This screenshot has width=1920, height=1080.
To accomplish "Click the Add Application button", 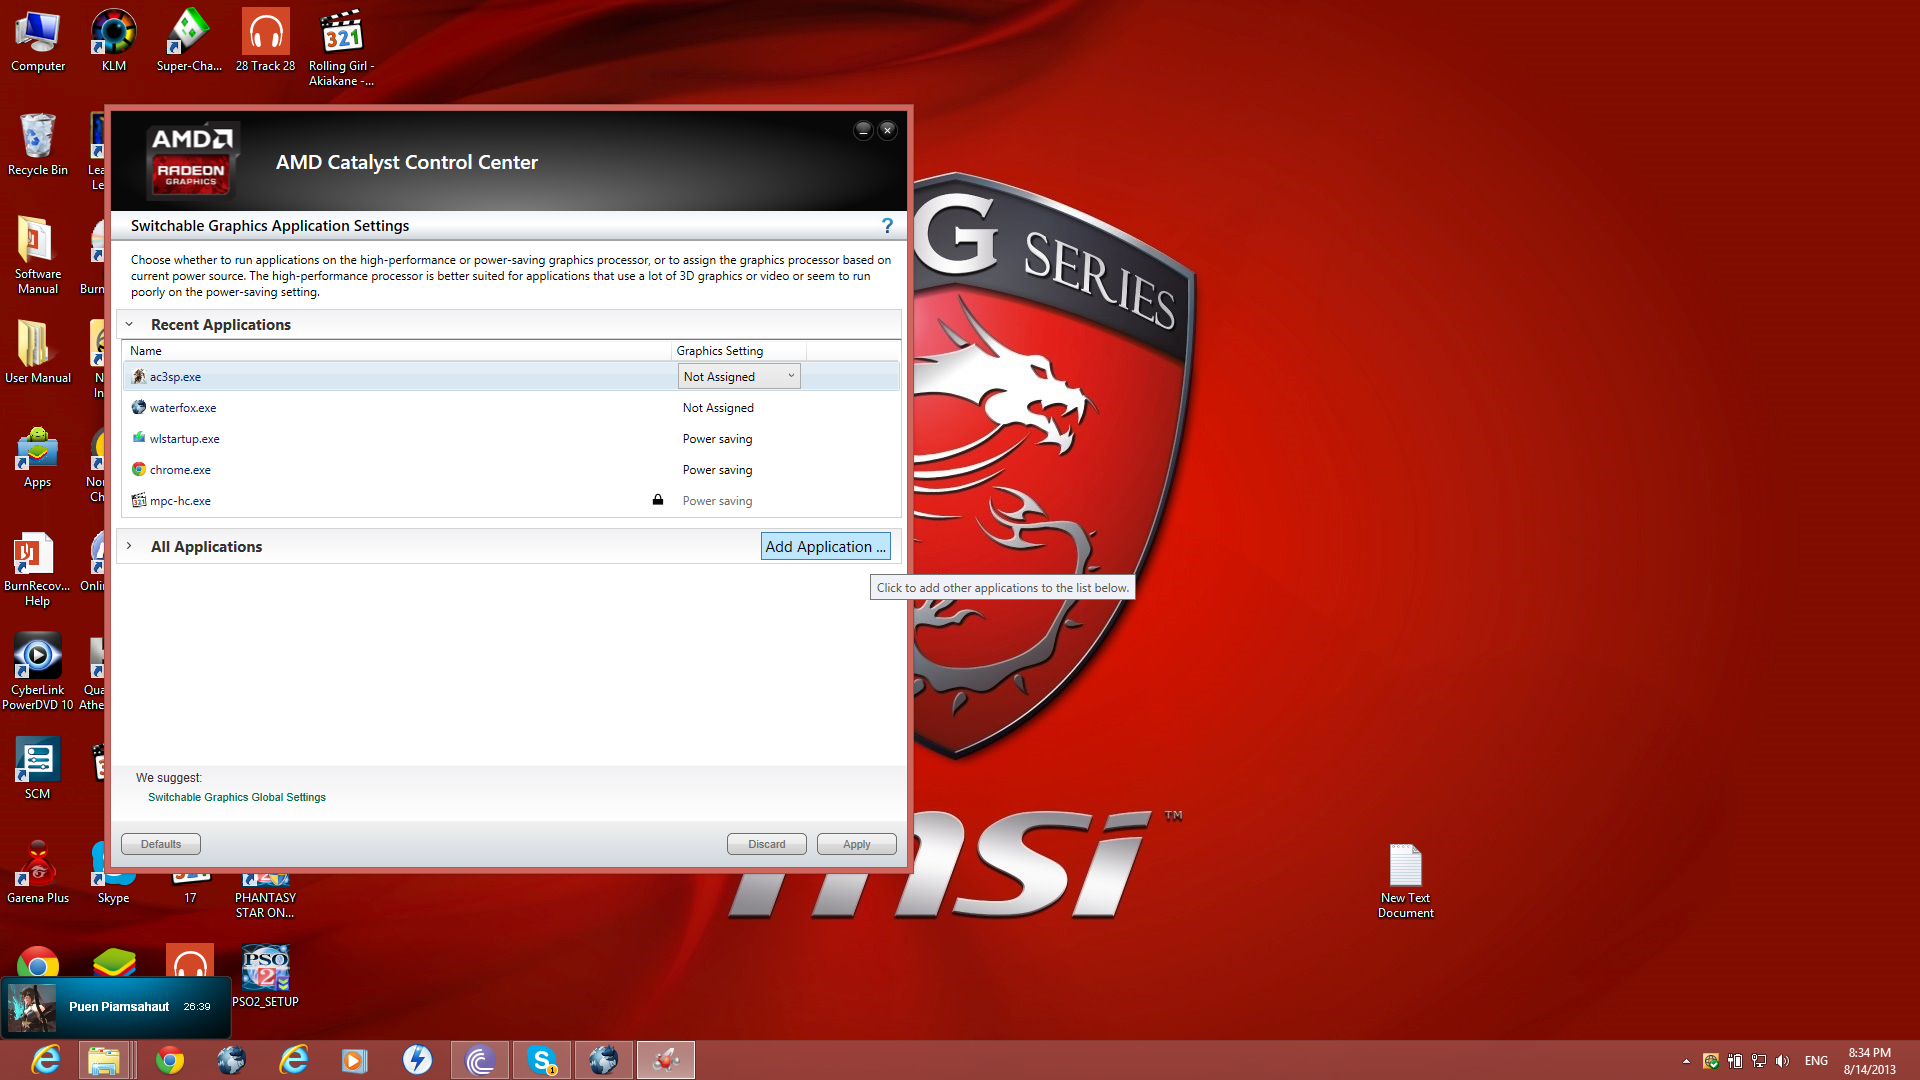I will (x=825, y=546).
